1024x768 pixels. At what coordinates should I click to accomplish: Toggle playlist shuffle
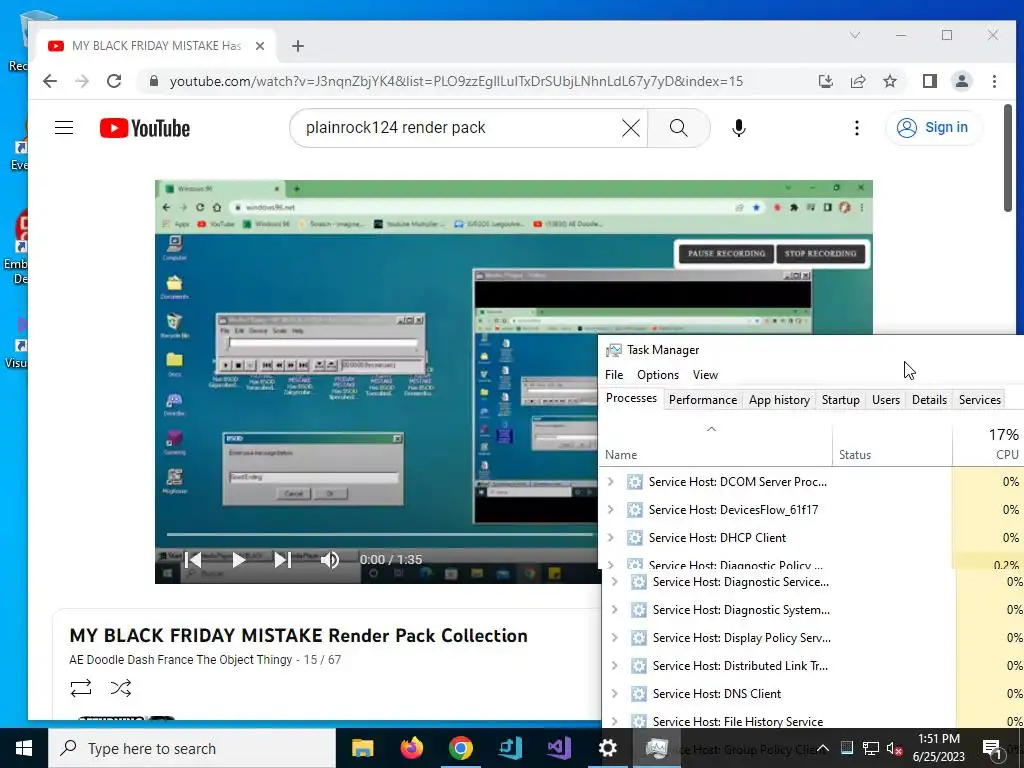tap(121, 688)
